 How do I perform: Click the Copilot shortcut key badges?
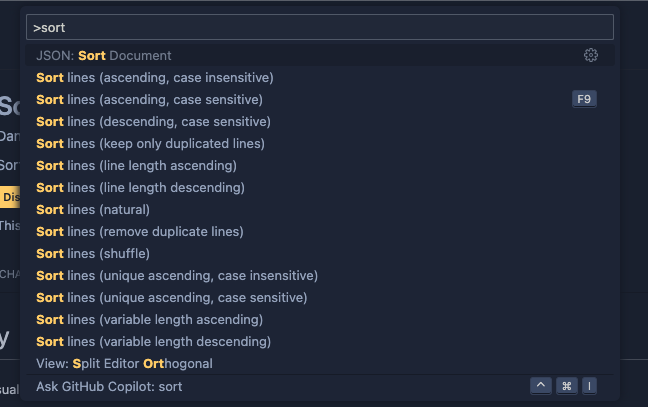pos(564,386)
